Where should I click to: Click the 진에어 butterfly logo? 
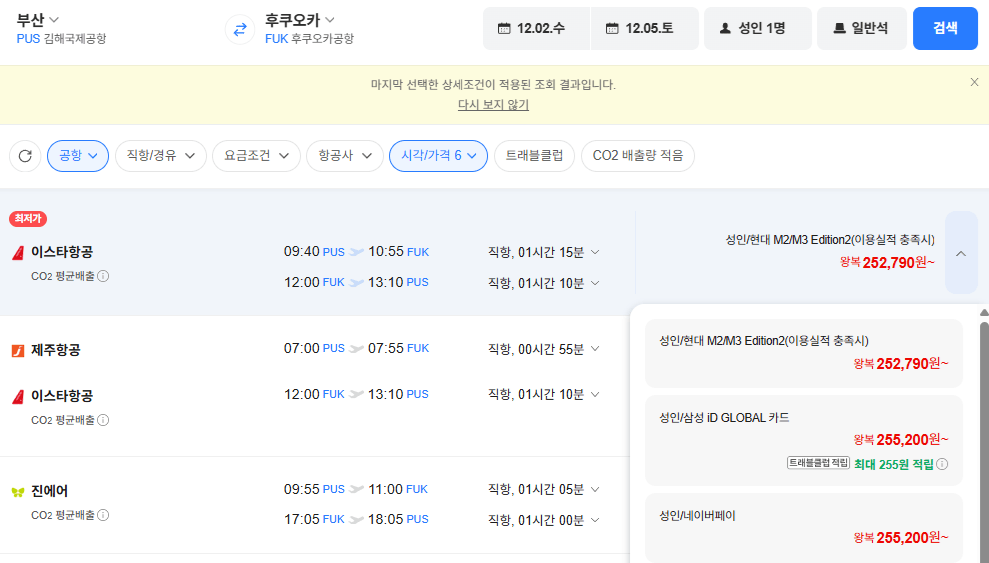18,492
